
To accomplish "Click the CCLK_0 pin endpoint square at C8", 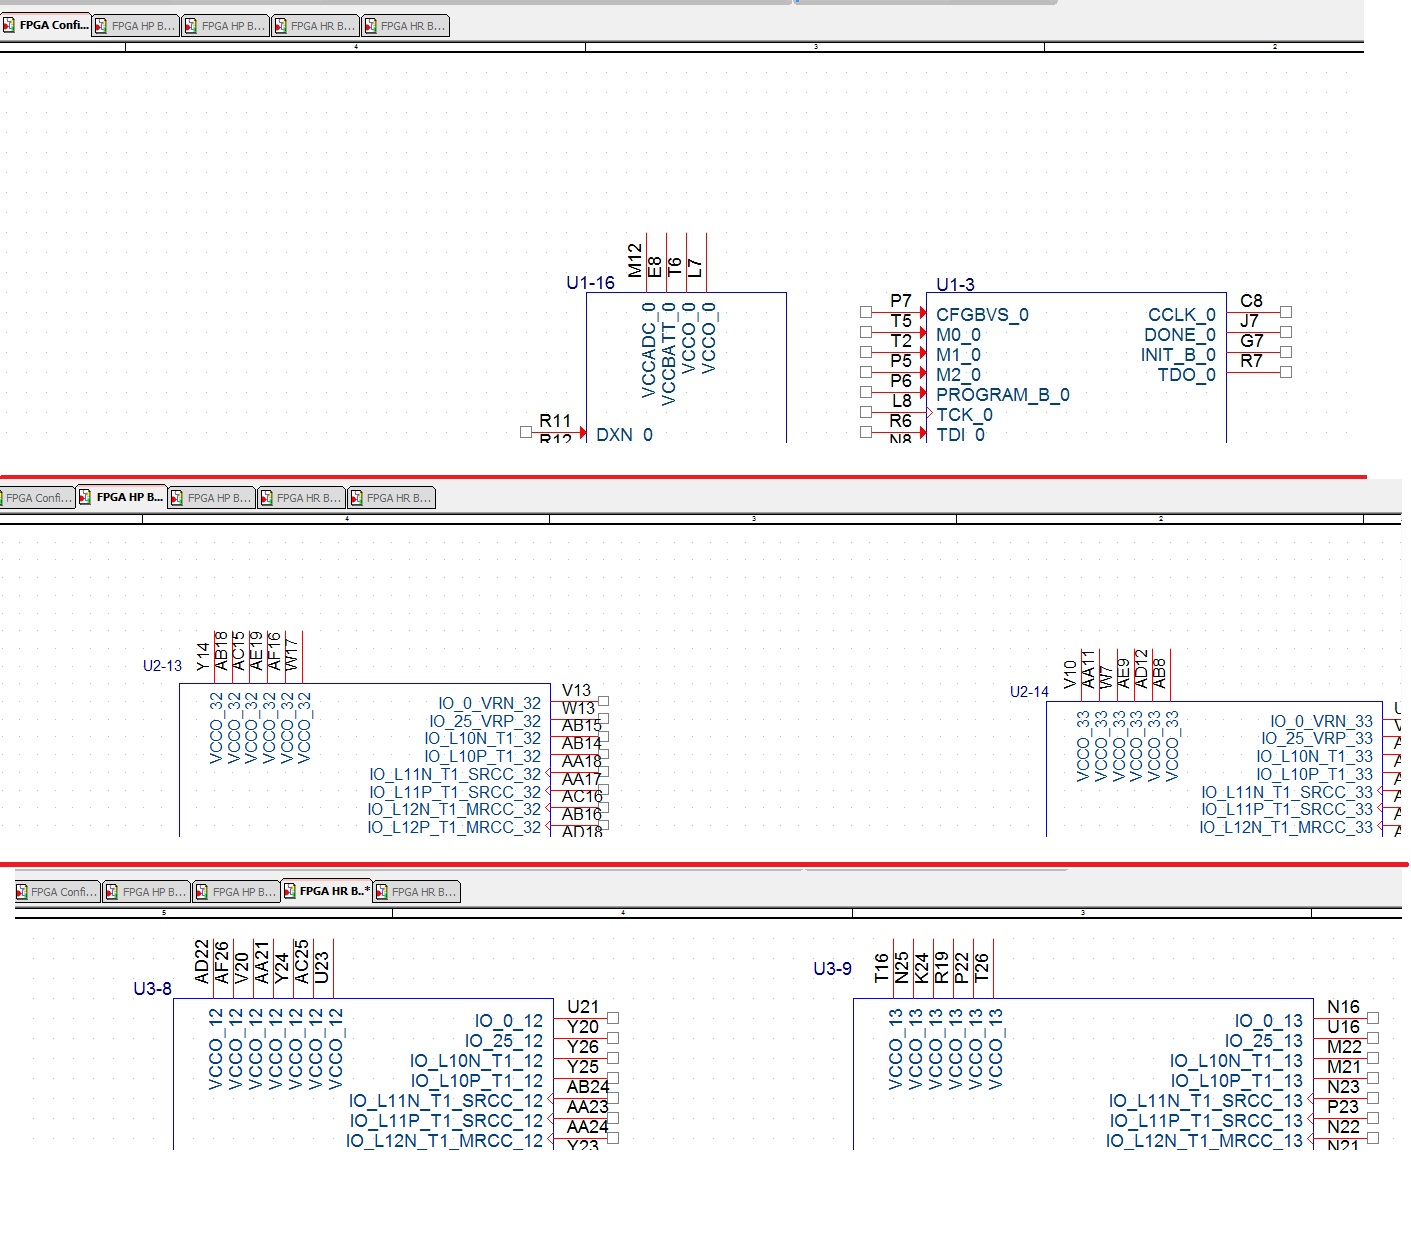I will pos(1286,312).
